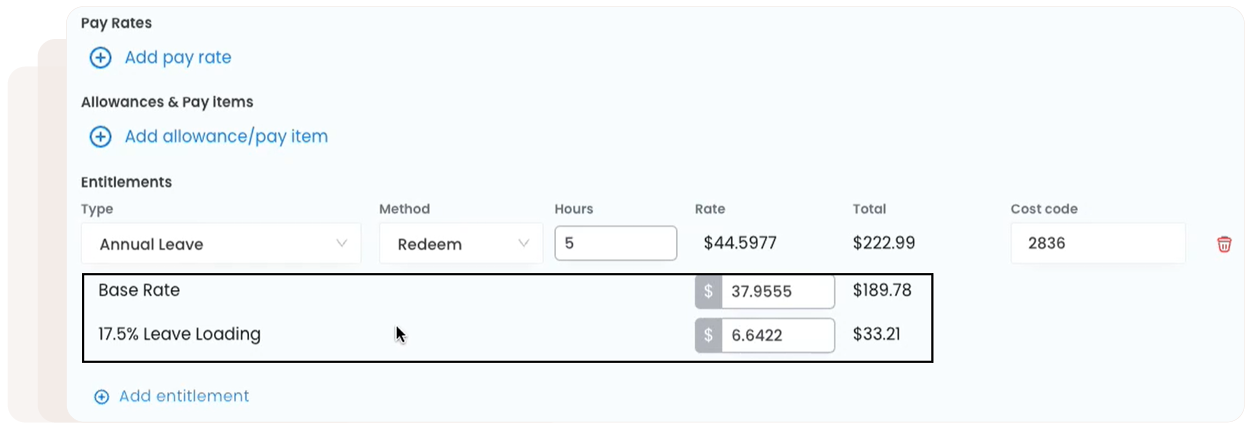
Task: Click the Add allowance/pay item link text
Action: click(226, 137)
